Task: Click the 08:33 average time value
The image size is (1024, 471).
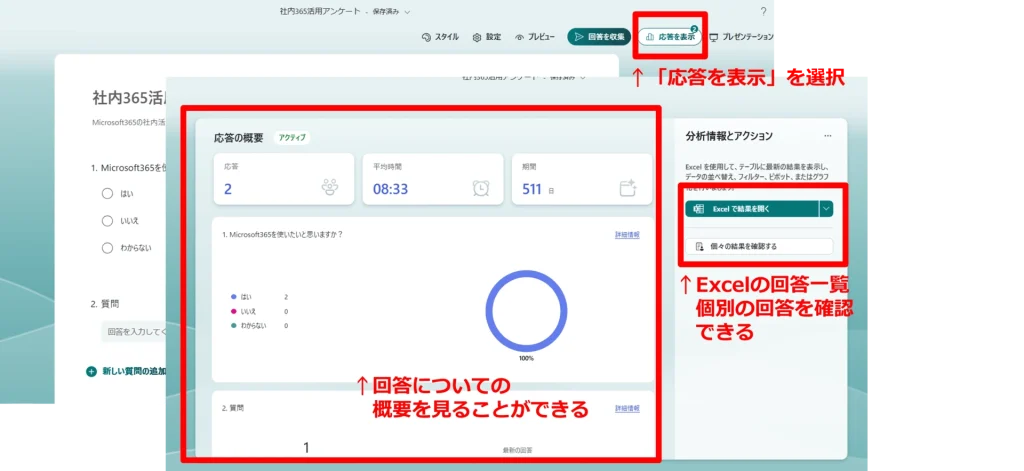Action: click(x=391, y=189)
